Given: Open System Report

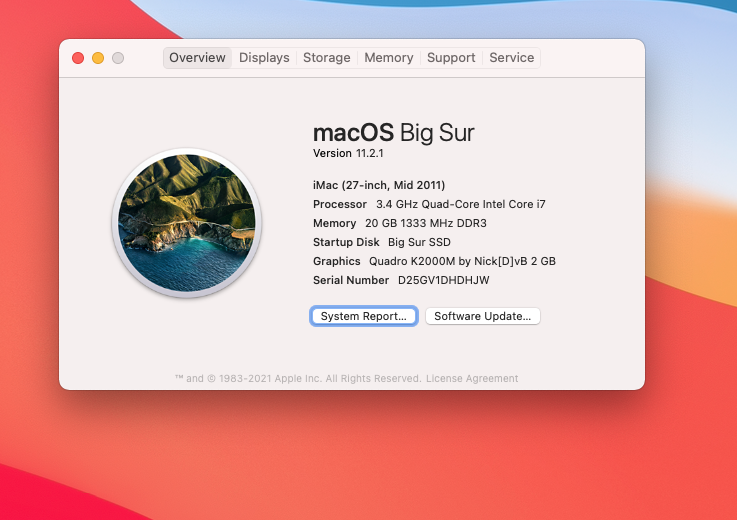Looking at the screenshot, I should 364,316.
